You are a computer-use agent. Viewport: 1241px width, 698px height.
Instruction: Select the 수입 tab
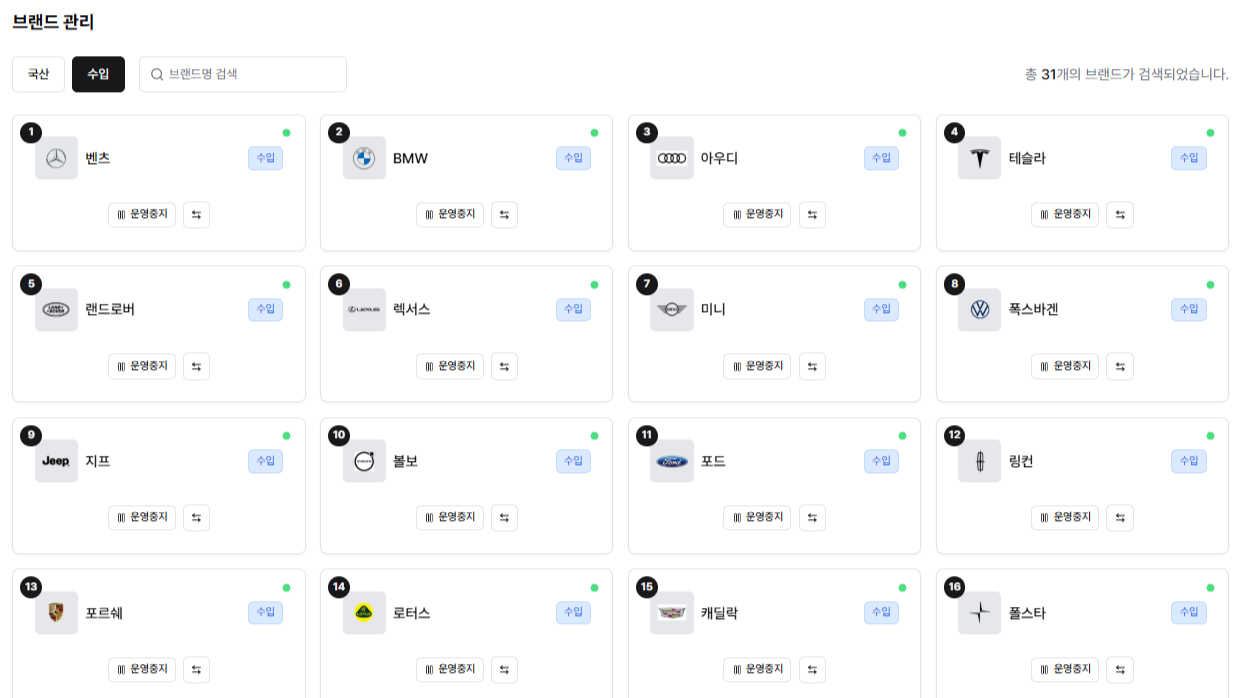tap(98, 74)
